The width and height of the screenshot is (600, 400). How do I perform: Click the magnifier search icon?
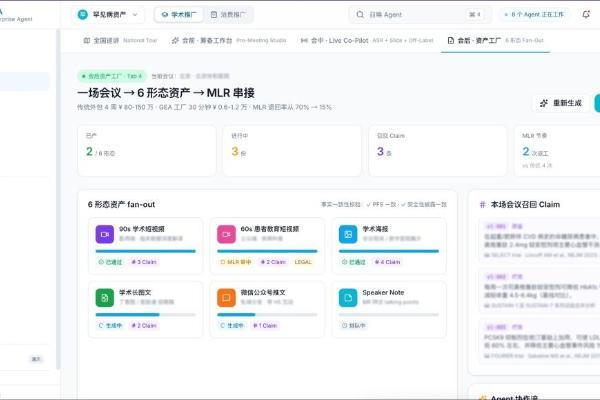tap(360, 15)
